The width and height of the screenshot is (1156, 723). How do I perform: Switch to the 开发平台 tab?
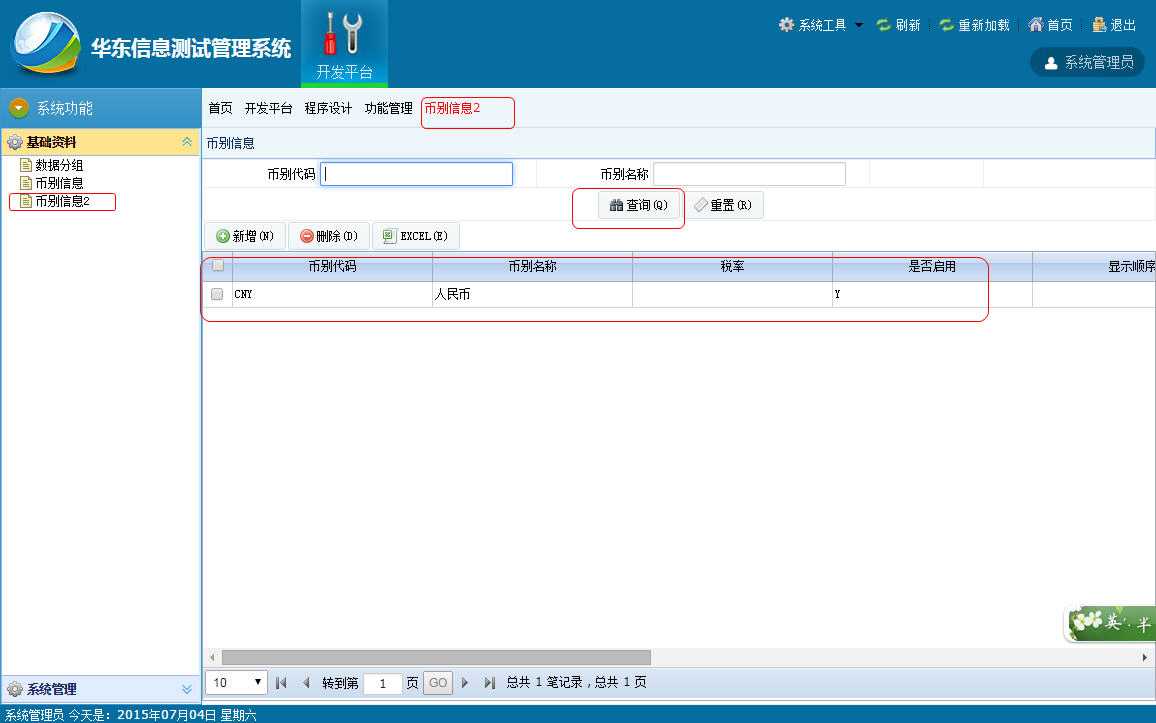point(268,108)
